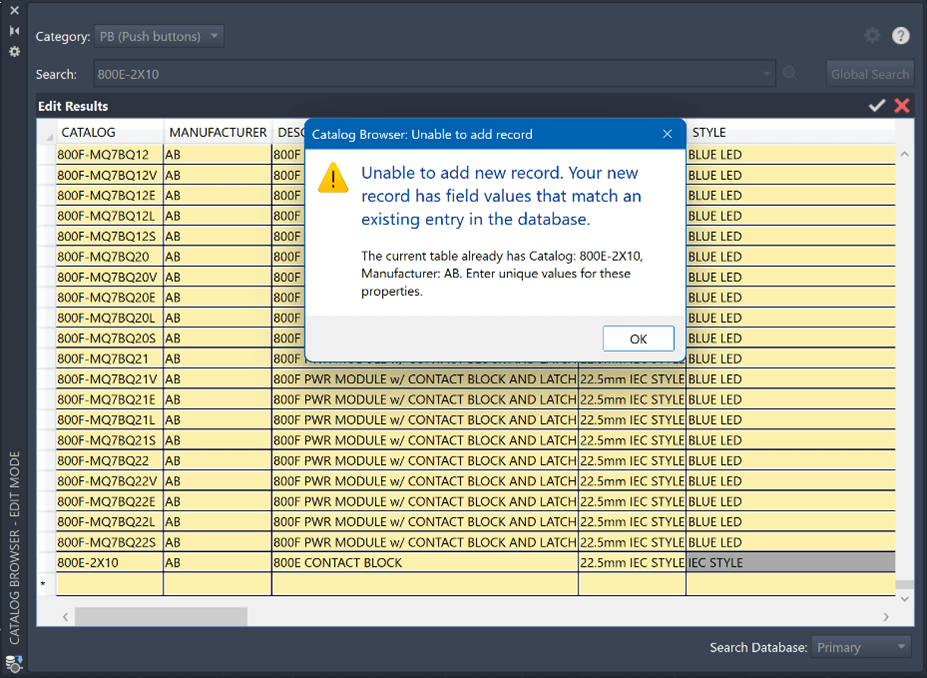927x678 pixels.
Task: Select catalog cell 800F-MQ7BQ21
Action: [110, 359]
